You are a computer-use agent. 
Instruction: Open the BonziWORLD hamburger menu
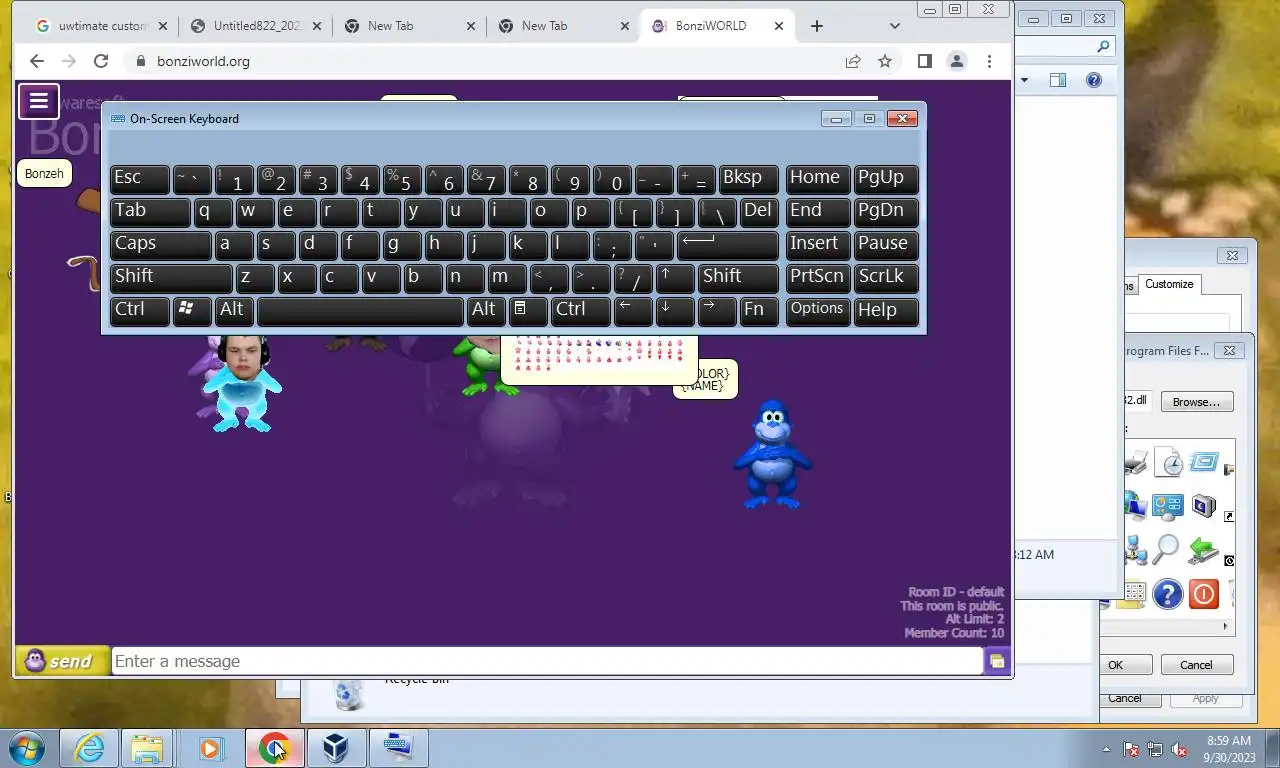point(39,100)
